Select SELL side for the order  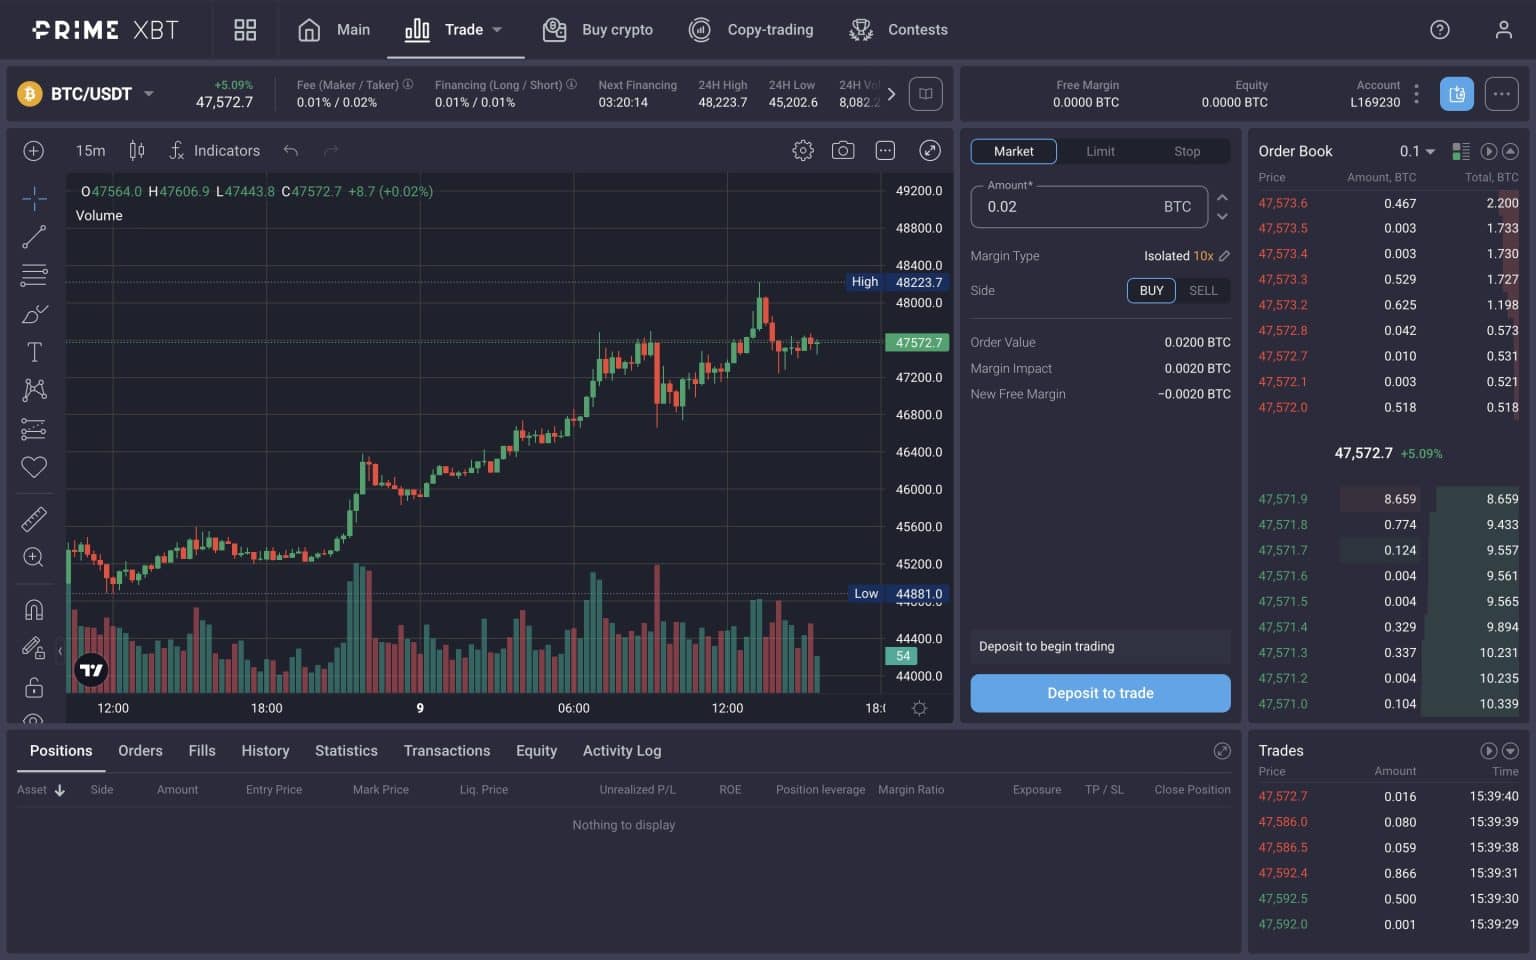pyautogui.click(x=1203, y=290)
